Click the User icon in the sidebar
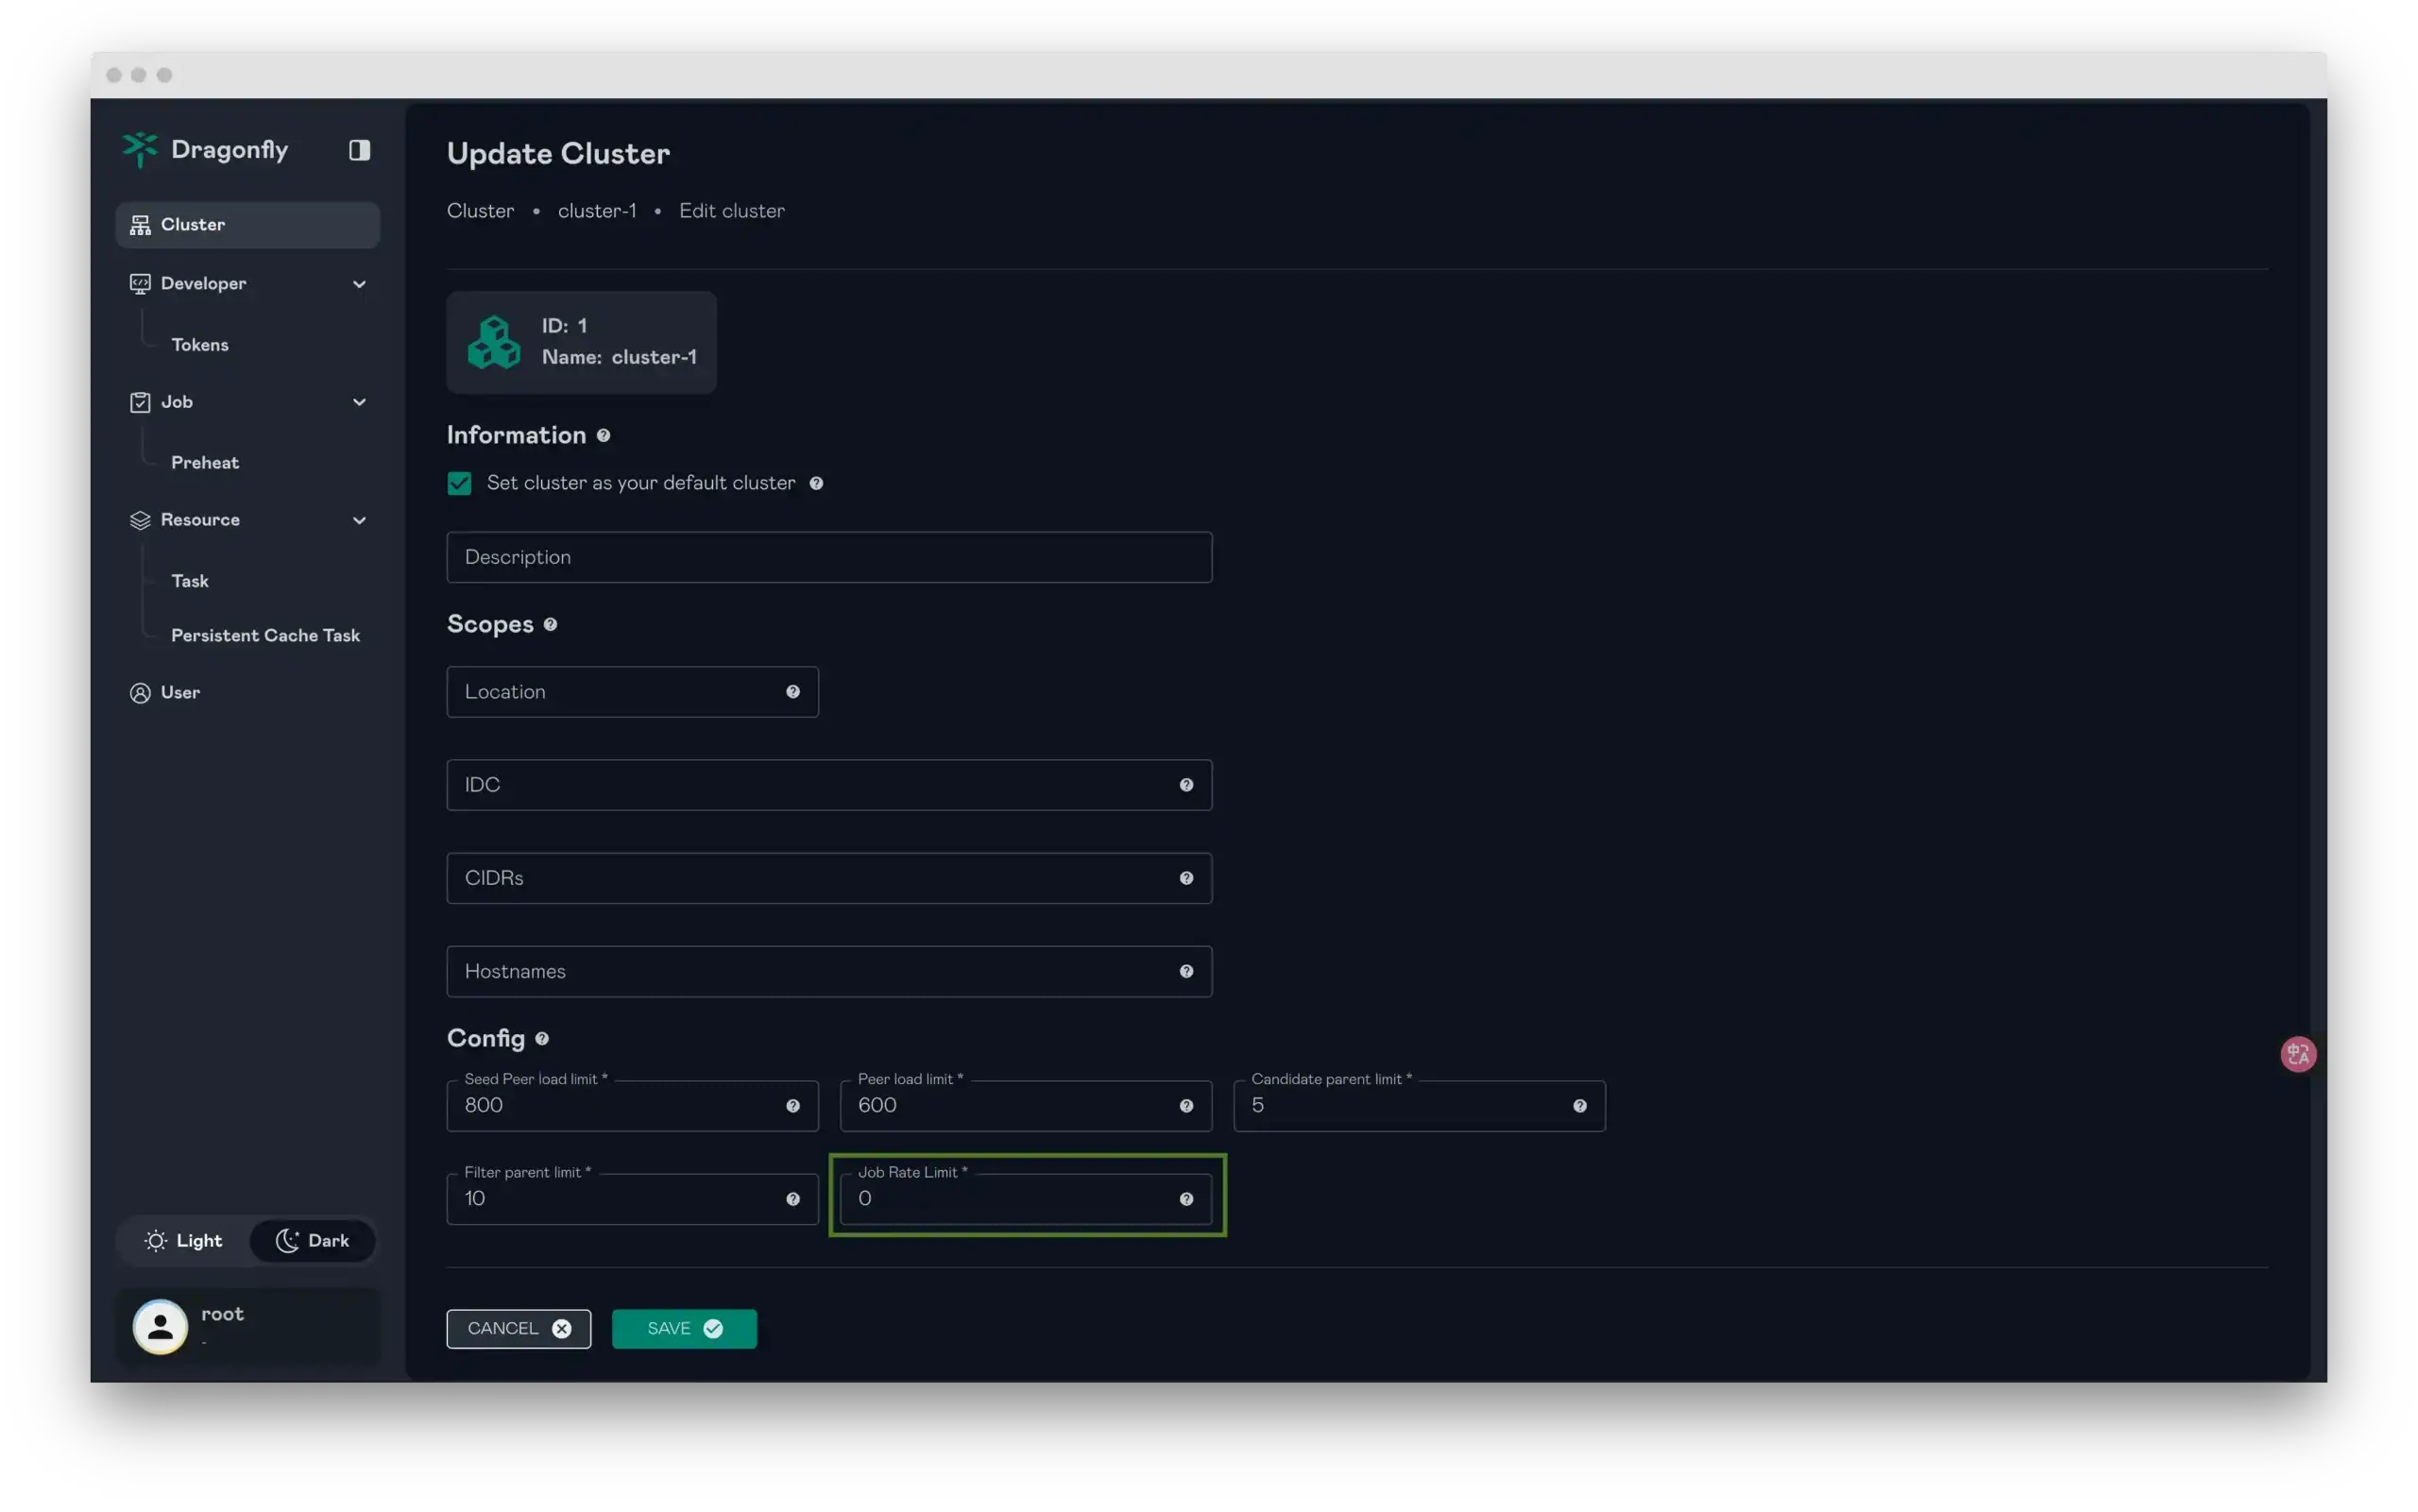This screenshot has width=2418, height=1512. [x=140, y=692]
